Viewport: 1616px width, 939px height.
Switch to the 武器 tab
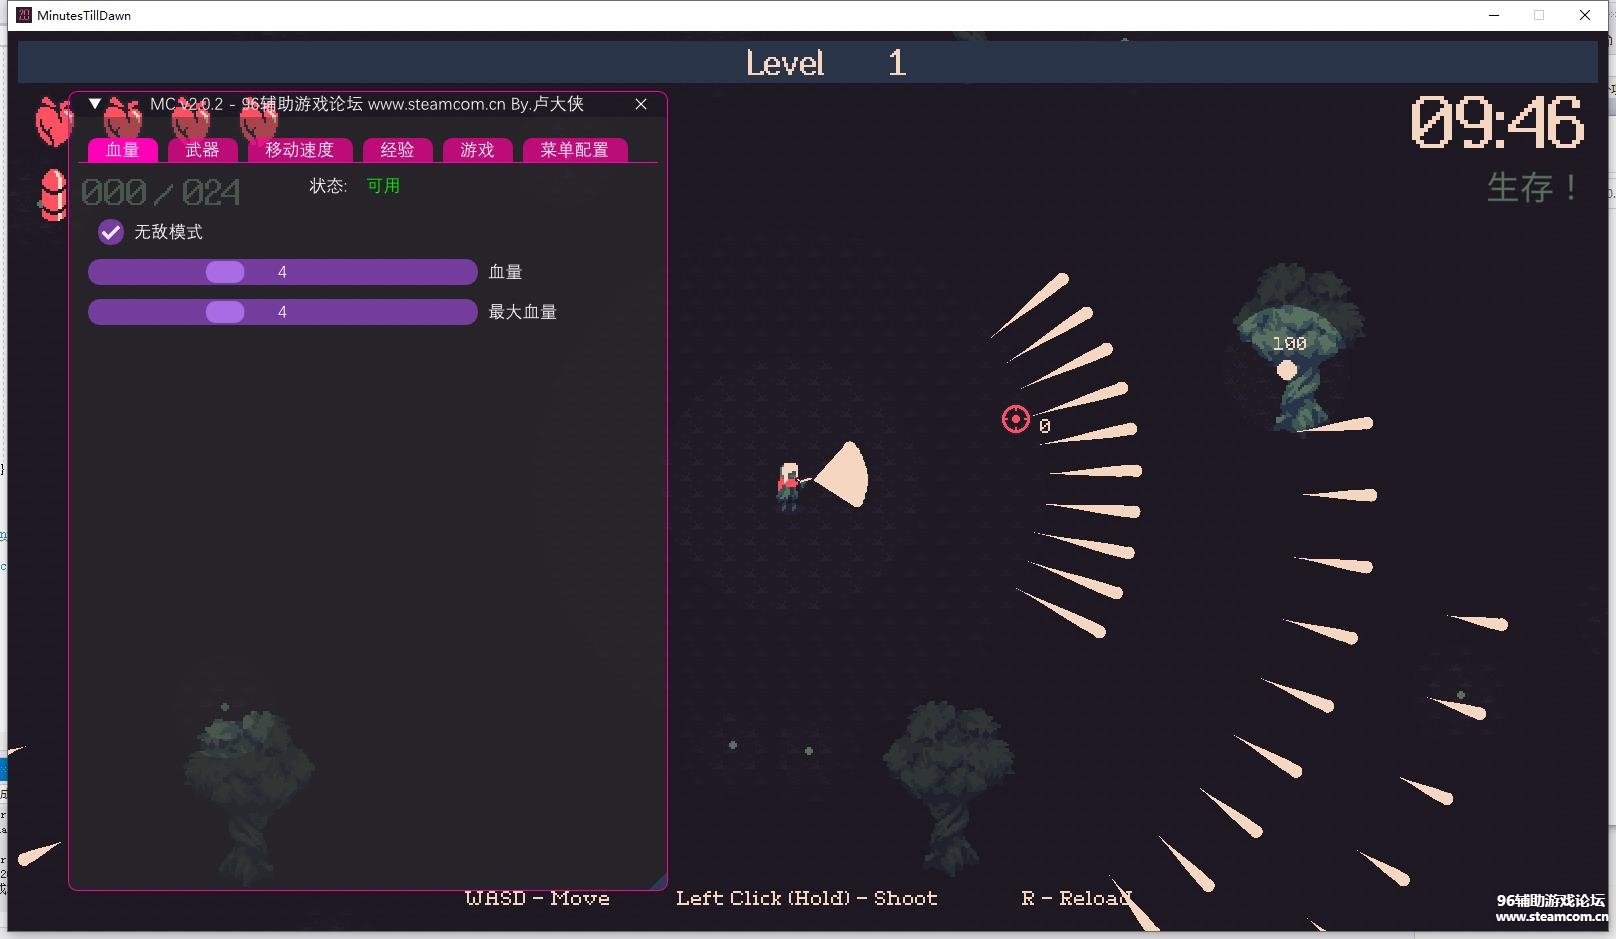(x=202, y=150)
